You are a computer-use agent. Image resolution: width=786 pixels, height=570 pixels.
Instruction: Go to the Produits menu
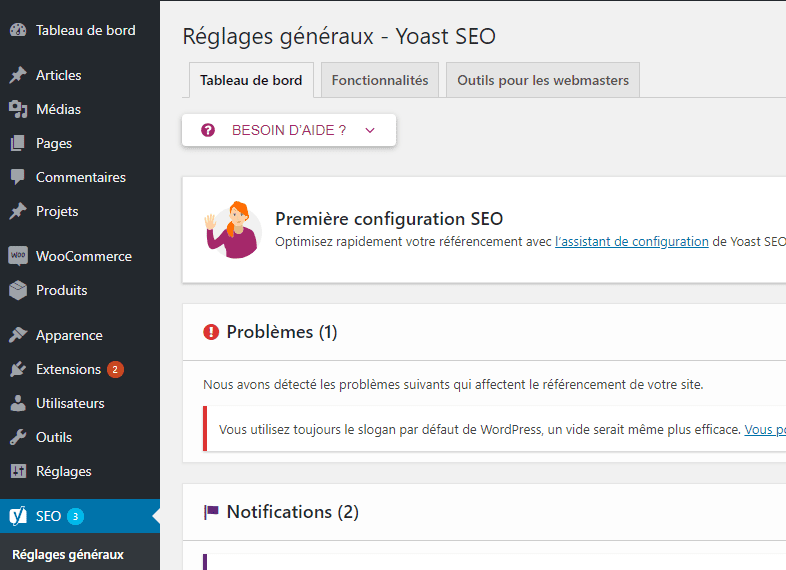pyautogui.click(x=80, y=290)
